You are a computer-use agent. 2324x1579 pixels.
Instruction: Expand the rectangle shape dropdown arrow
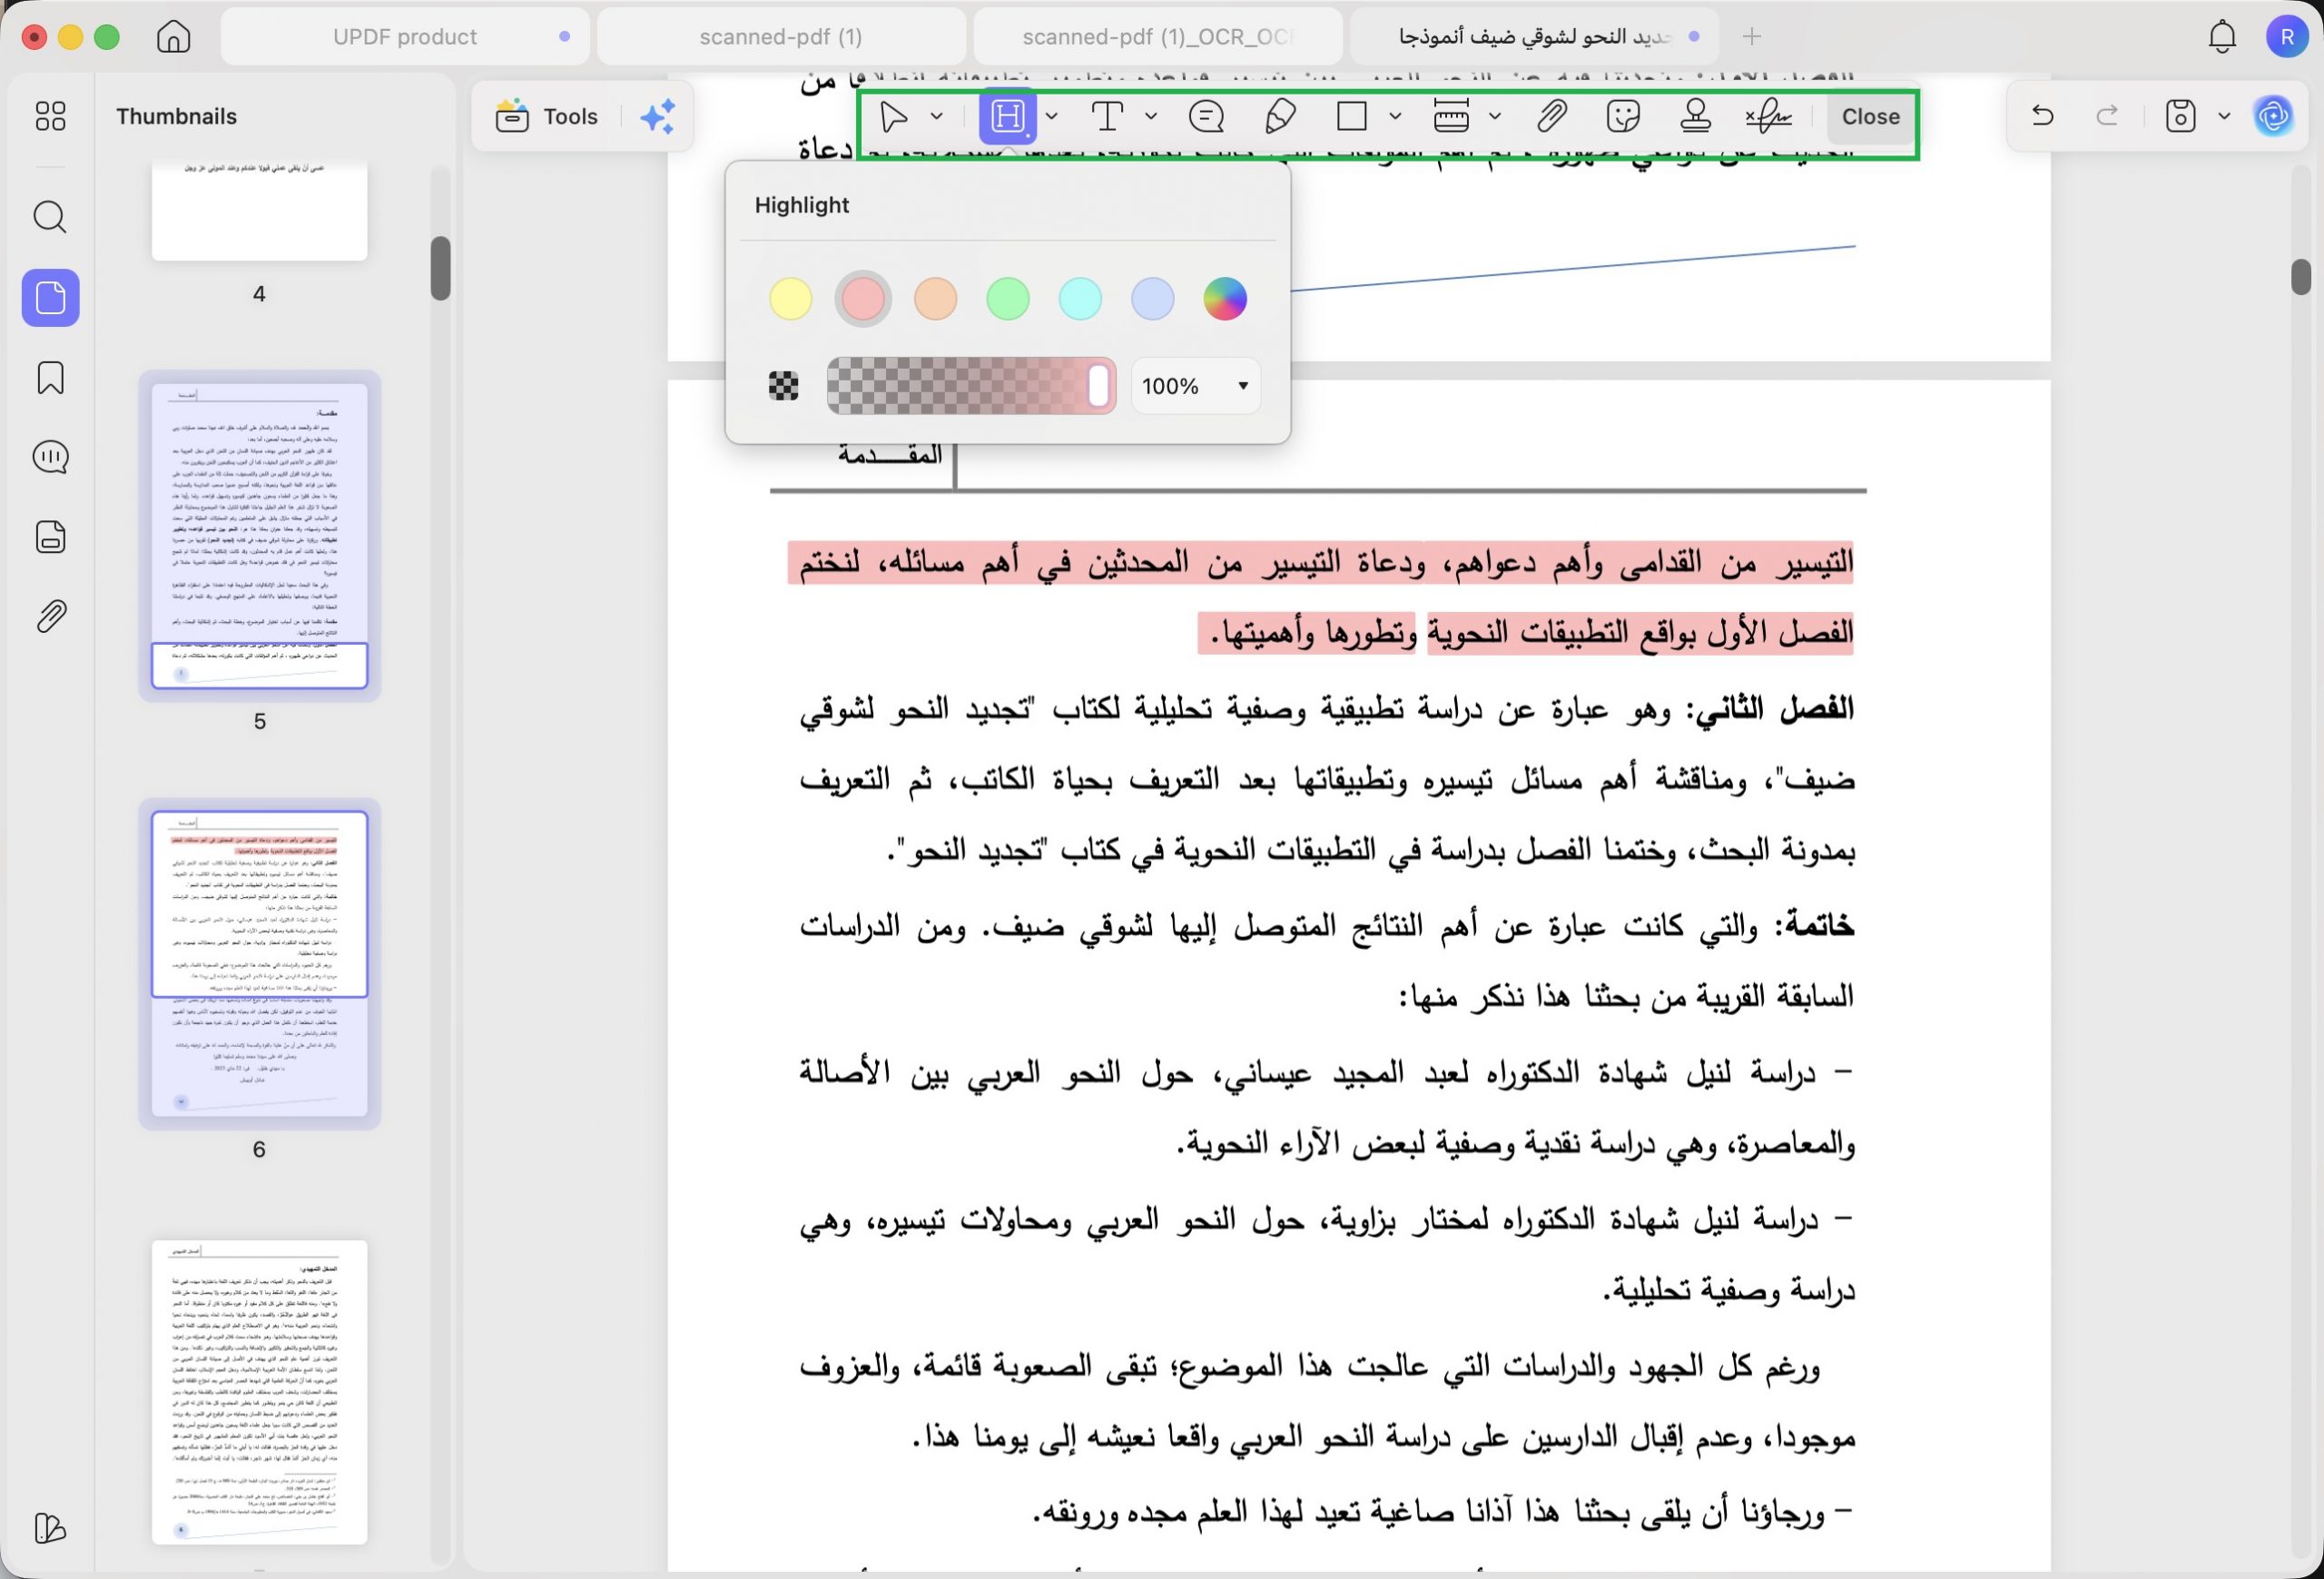1395,117
